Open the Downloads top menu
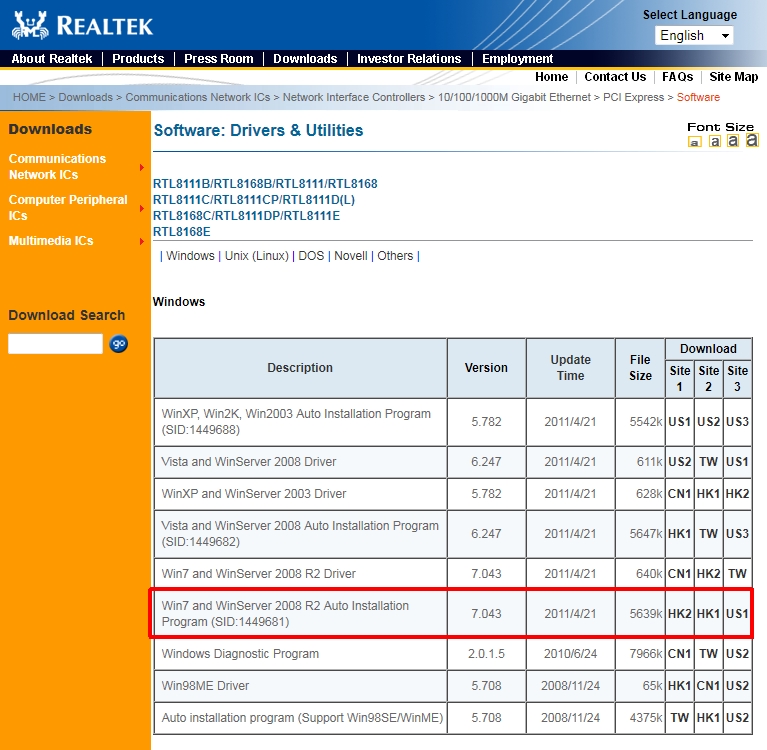The height and width of the screenshot is (750, 767). click(x=305, y=59)
